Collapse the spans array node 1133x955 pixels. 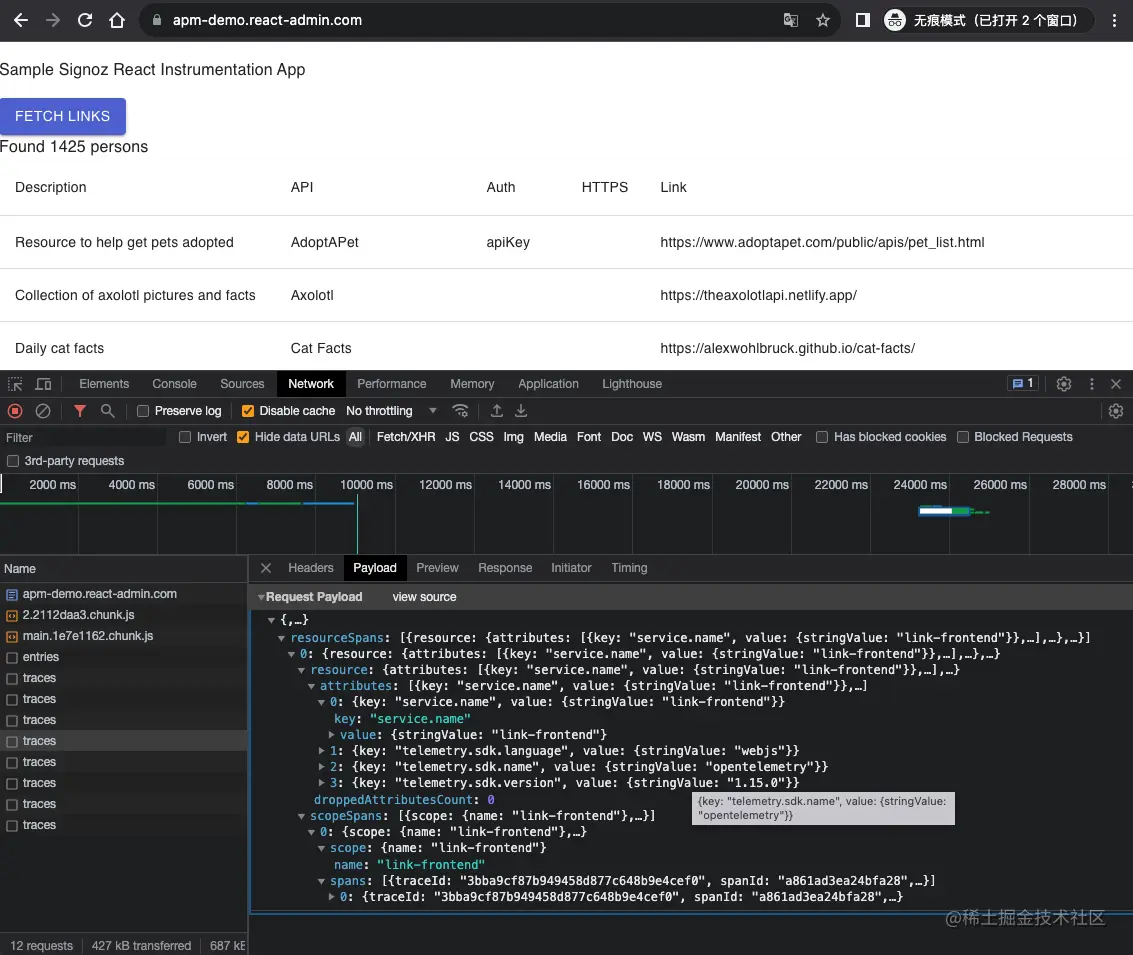(322, 881)
